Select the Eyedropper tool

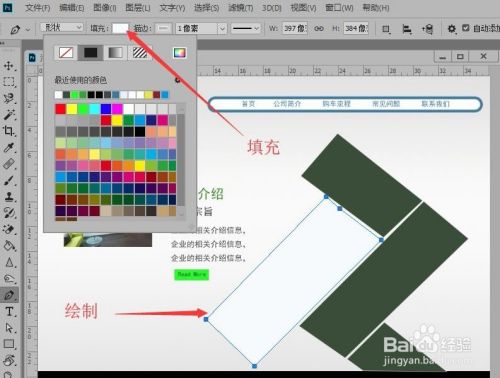(x=9, y=147)
